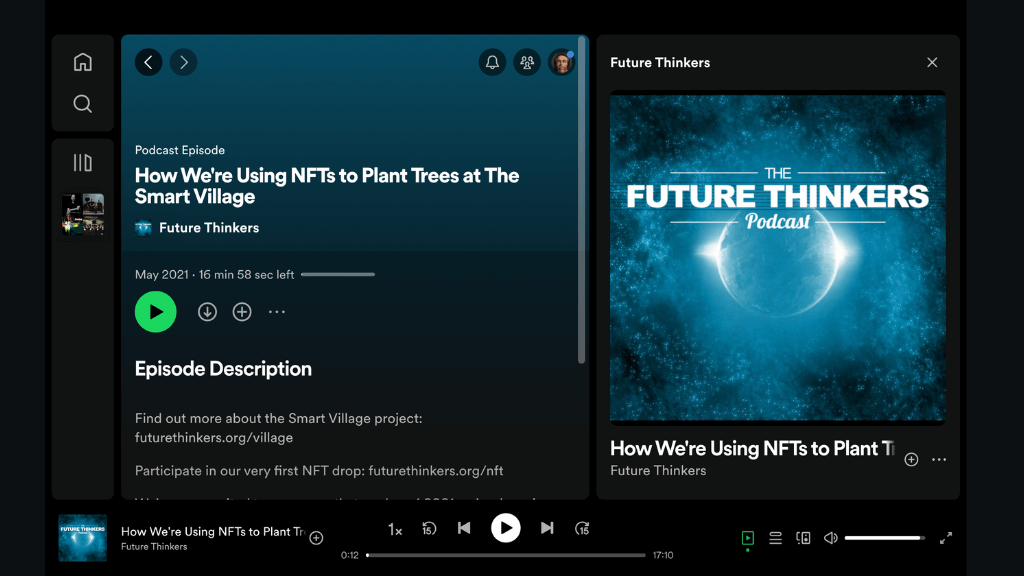Screen dimensions: 1024x576
Task: Open the Future Thinkers show link
Action: tap(207, 227)
